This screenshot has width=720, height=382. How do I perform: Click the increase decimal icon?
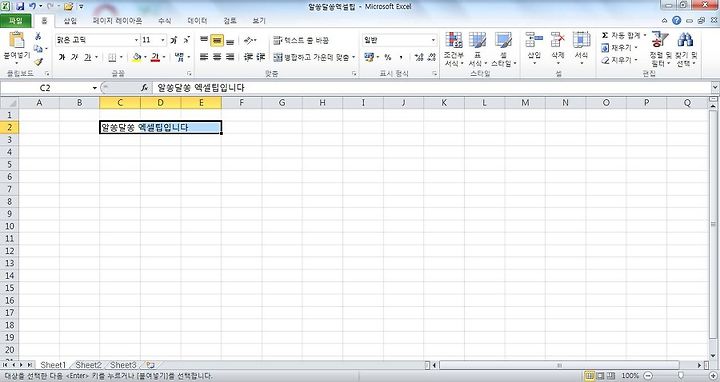coord(418,57)
